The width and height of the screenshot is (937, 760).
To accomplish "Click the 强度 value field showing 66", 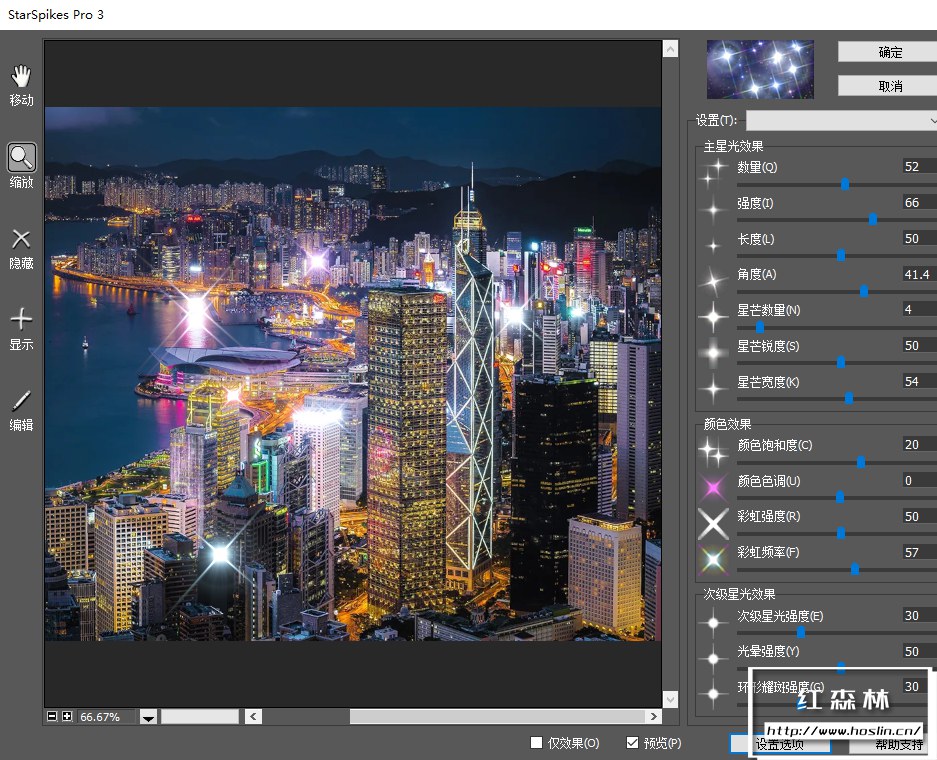I will (x=919, y=203).
